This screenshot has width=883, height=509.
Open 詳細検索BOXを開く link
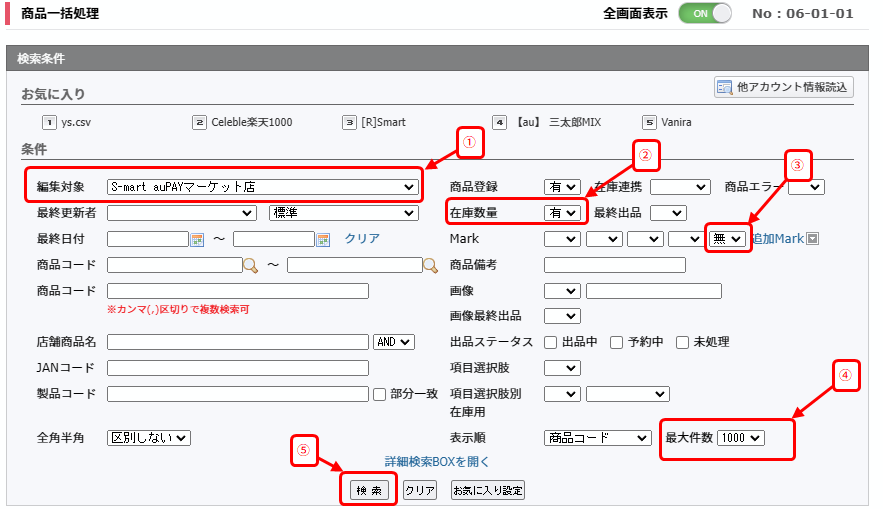coord(437,462)
